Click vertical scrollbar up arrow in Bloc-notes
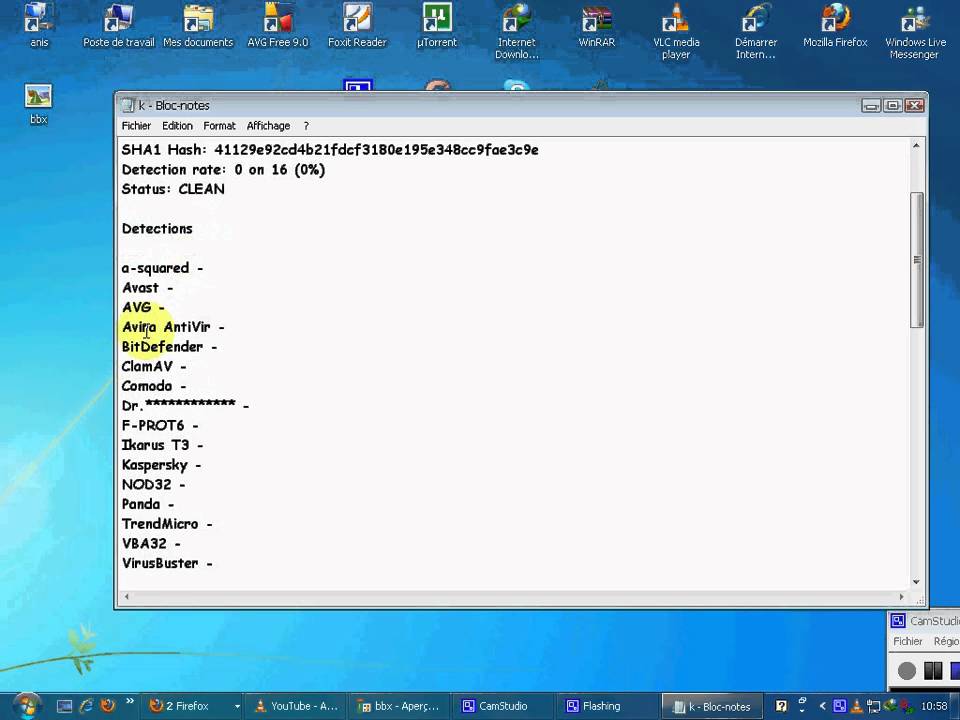This screenshot has width=960, height=720. 916,146
